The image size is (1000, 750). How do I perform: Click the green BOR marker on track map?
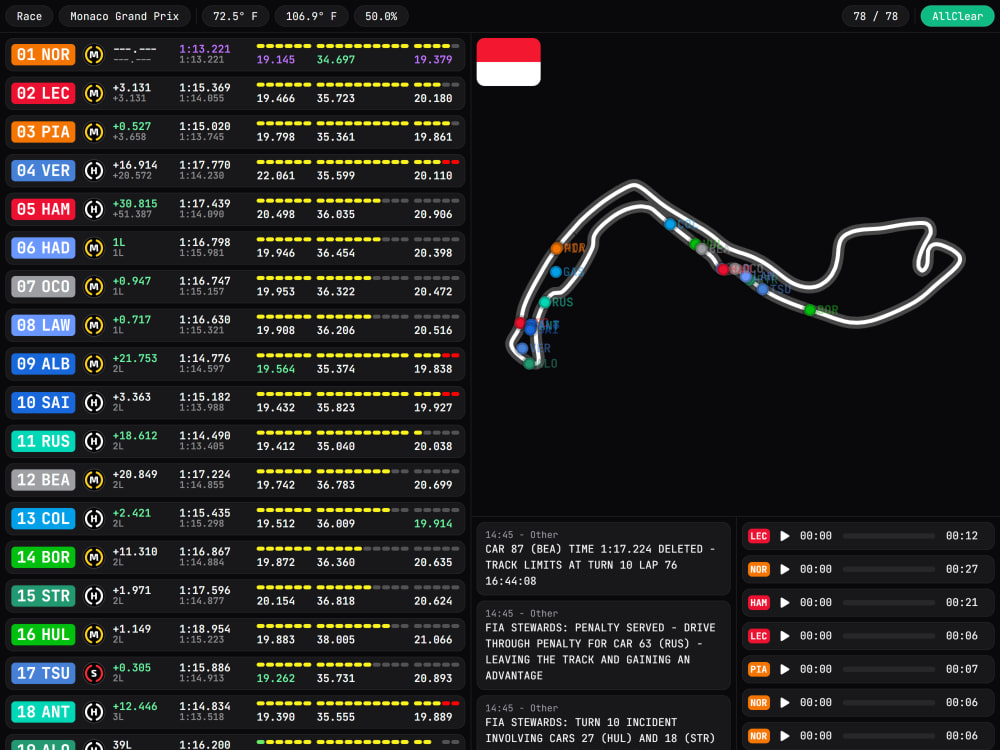(810, 310)
